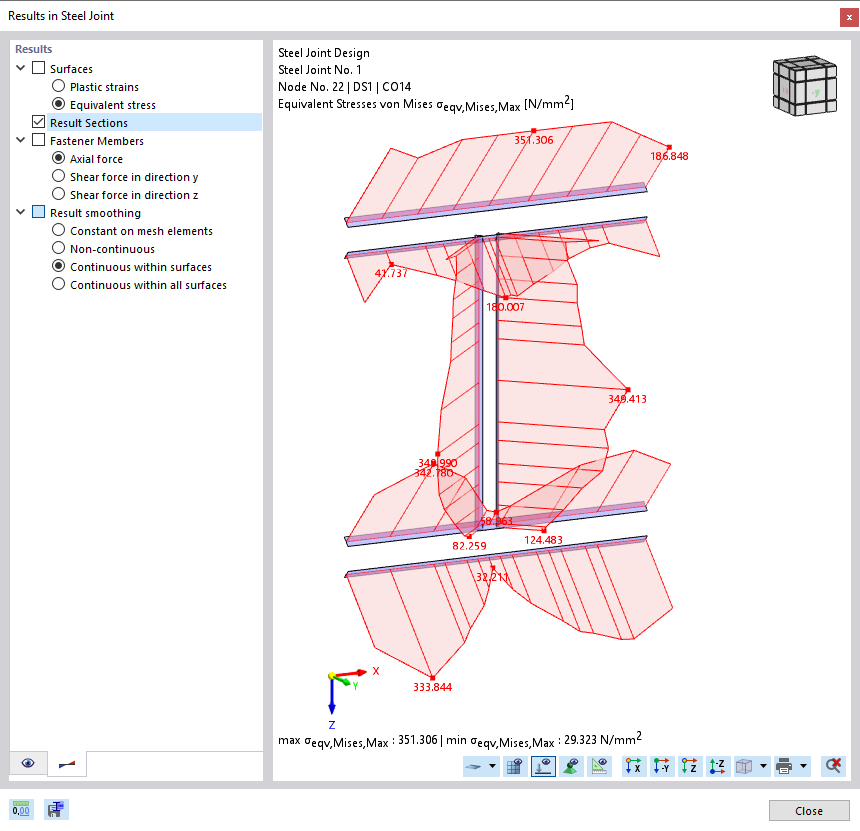860x831 pixels.
Task: Collapse the Result smoothing section
Action: tap(21, 212)
